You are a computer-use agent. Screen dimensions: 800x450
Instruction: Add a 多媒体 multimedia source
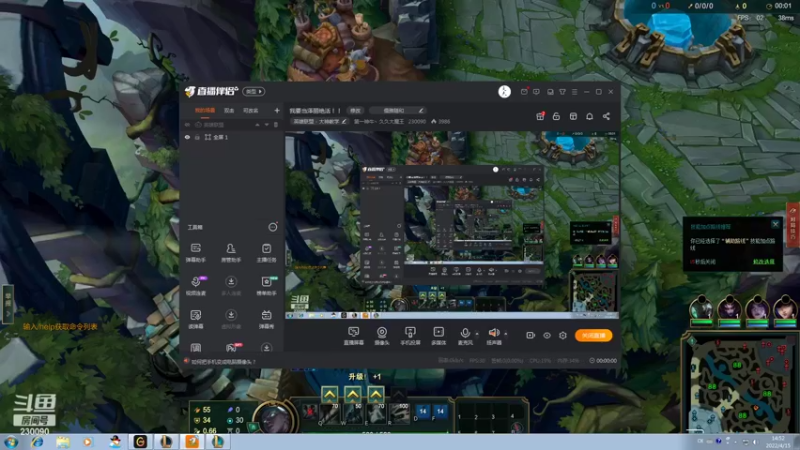438,336
